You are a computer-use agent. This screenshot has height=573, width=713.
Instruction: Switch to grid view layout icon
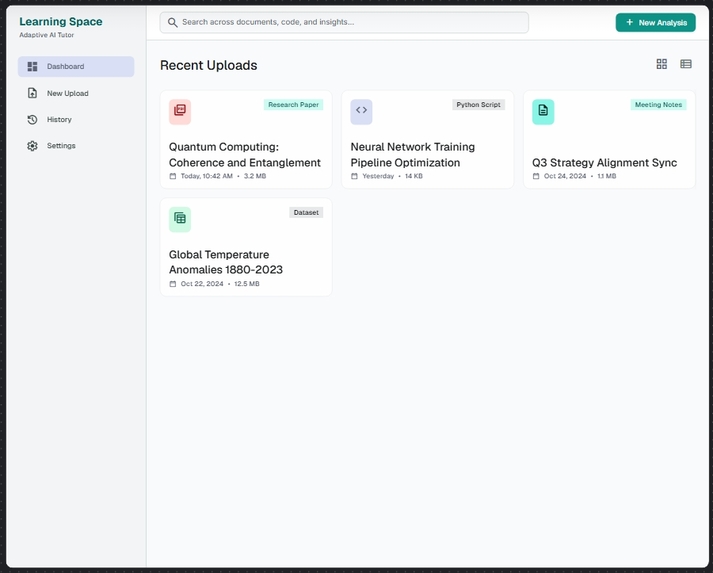(662, 64)
